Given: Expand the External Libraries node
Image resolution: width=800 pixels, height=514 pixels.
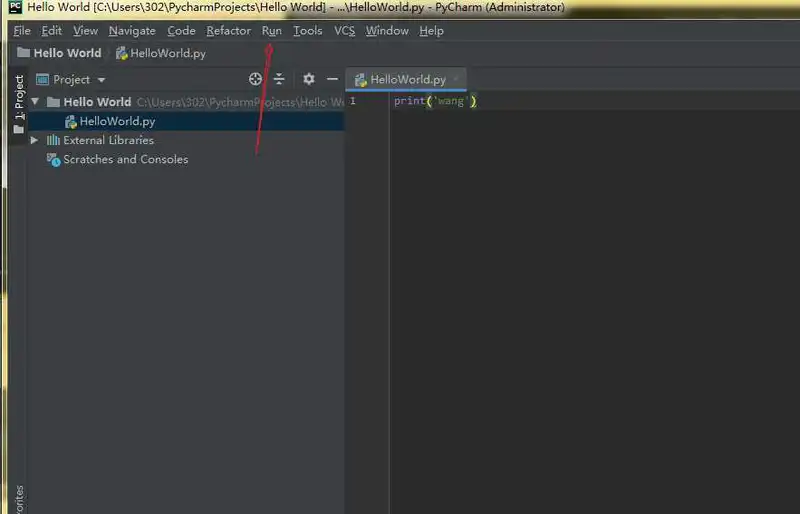Looking at the screenshot, I should 34,140.
